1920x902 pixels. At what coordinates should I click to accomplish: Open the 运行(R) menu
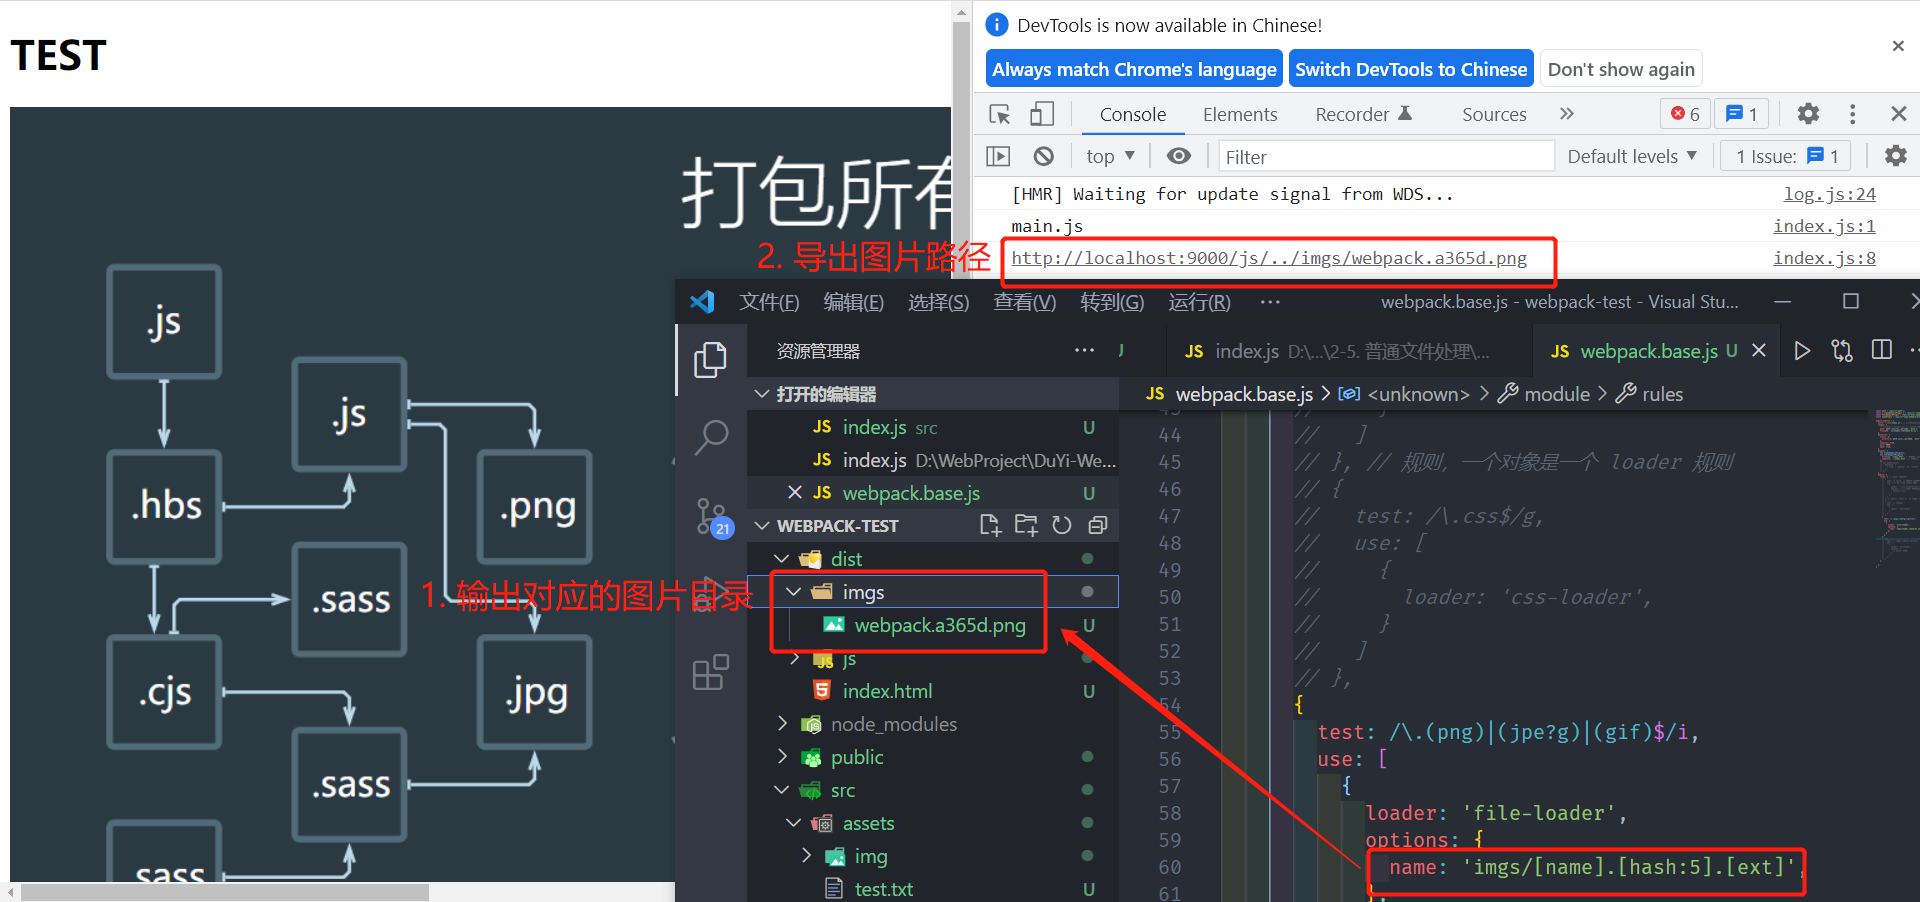(x=1199, y=302)
